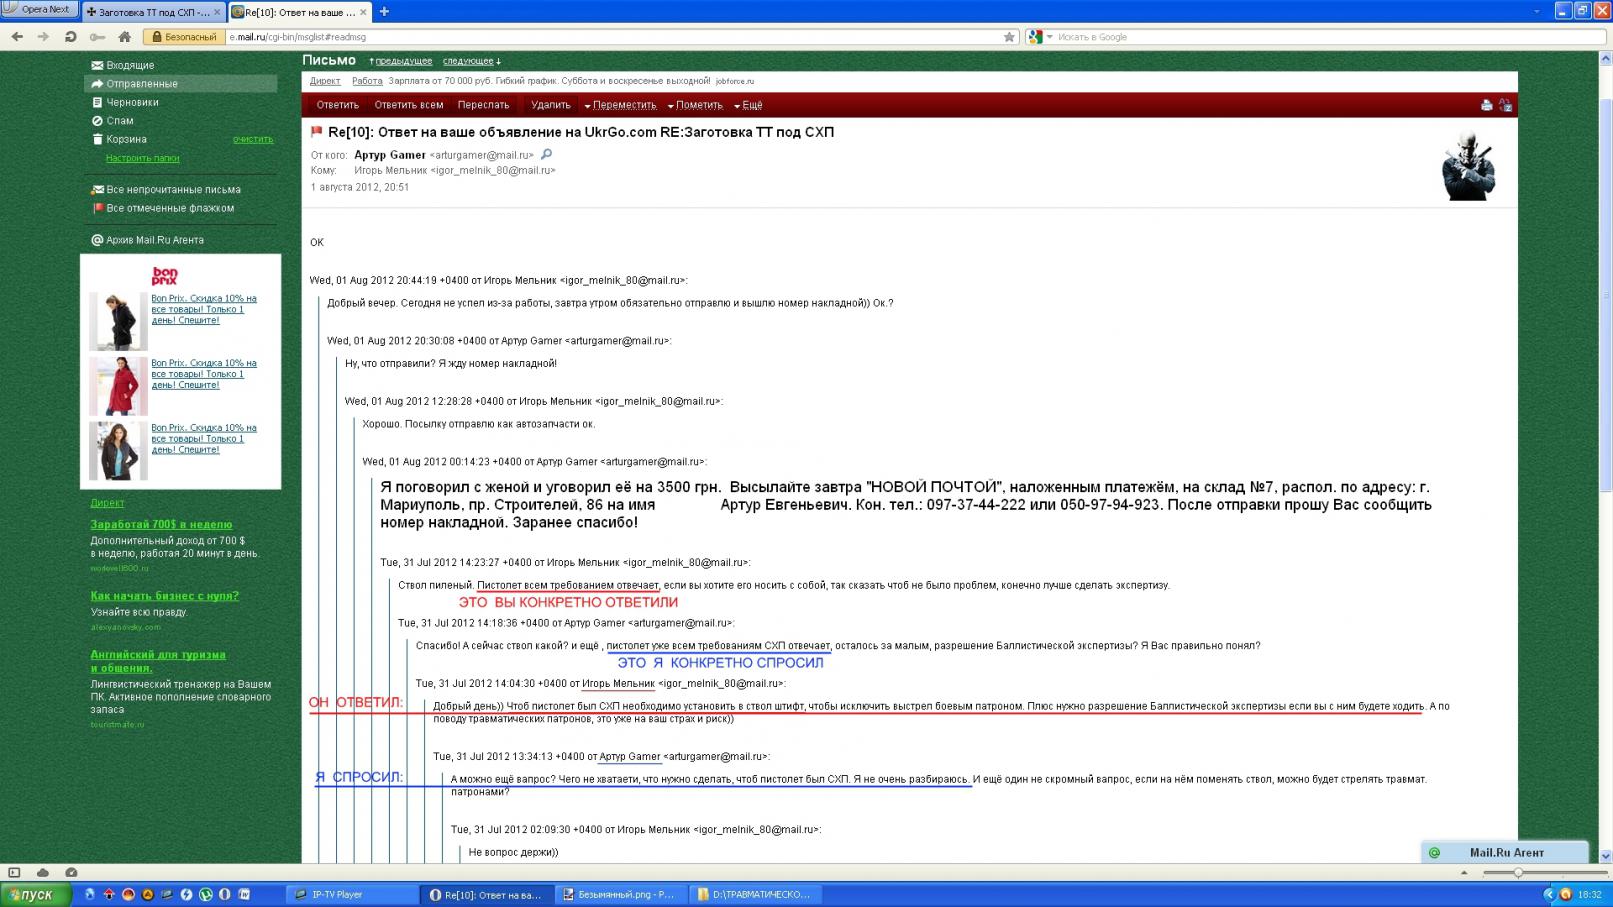Go to the browser home page icon
1613x907 pixels.
click(x=124, y=37)
